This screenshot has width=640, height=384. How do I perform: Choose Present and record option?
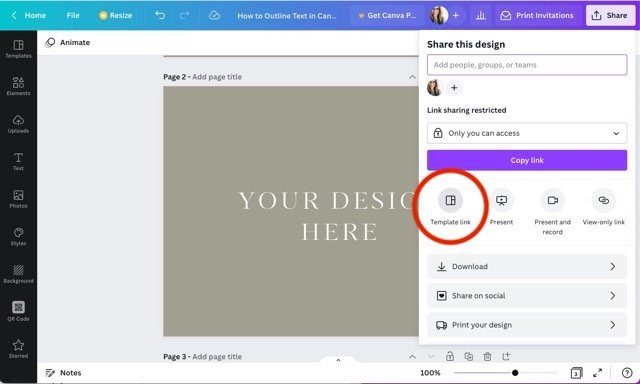(553, 212)
